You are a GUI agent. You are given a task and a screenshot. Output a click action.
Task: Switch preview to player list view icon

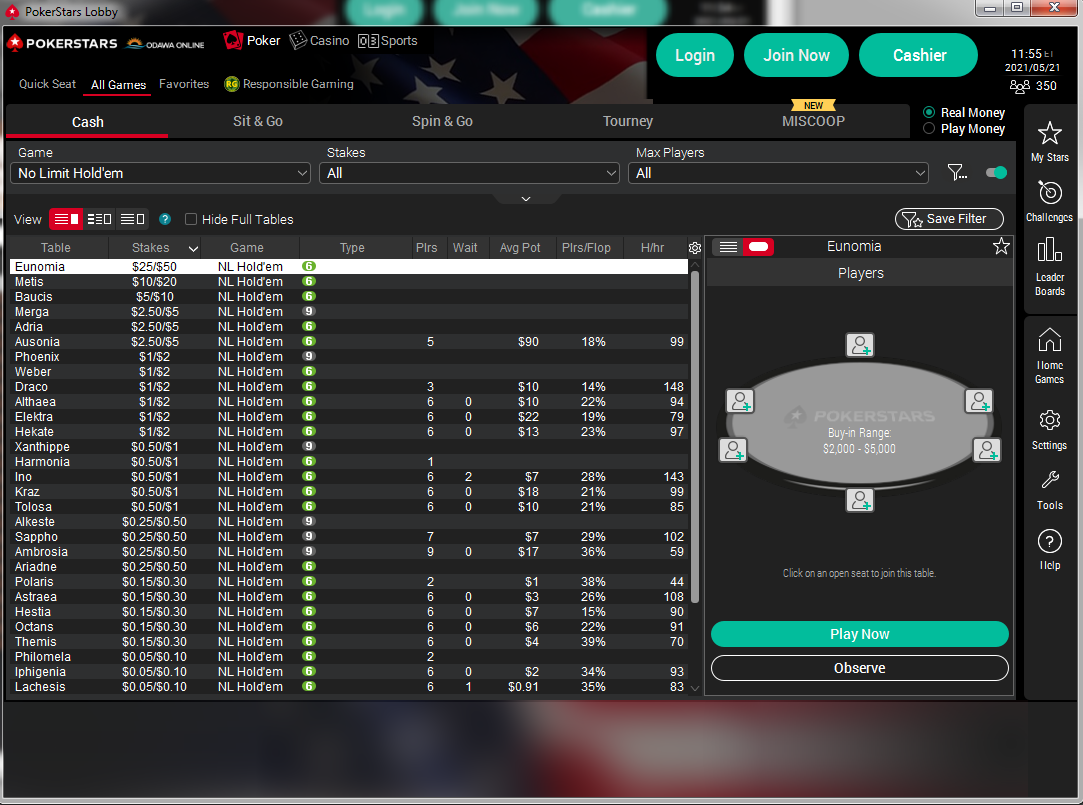(x=728, y=246)
